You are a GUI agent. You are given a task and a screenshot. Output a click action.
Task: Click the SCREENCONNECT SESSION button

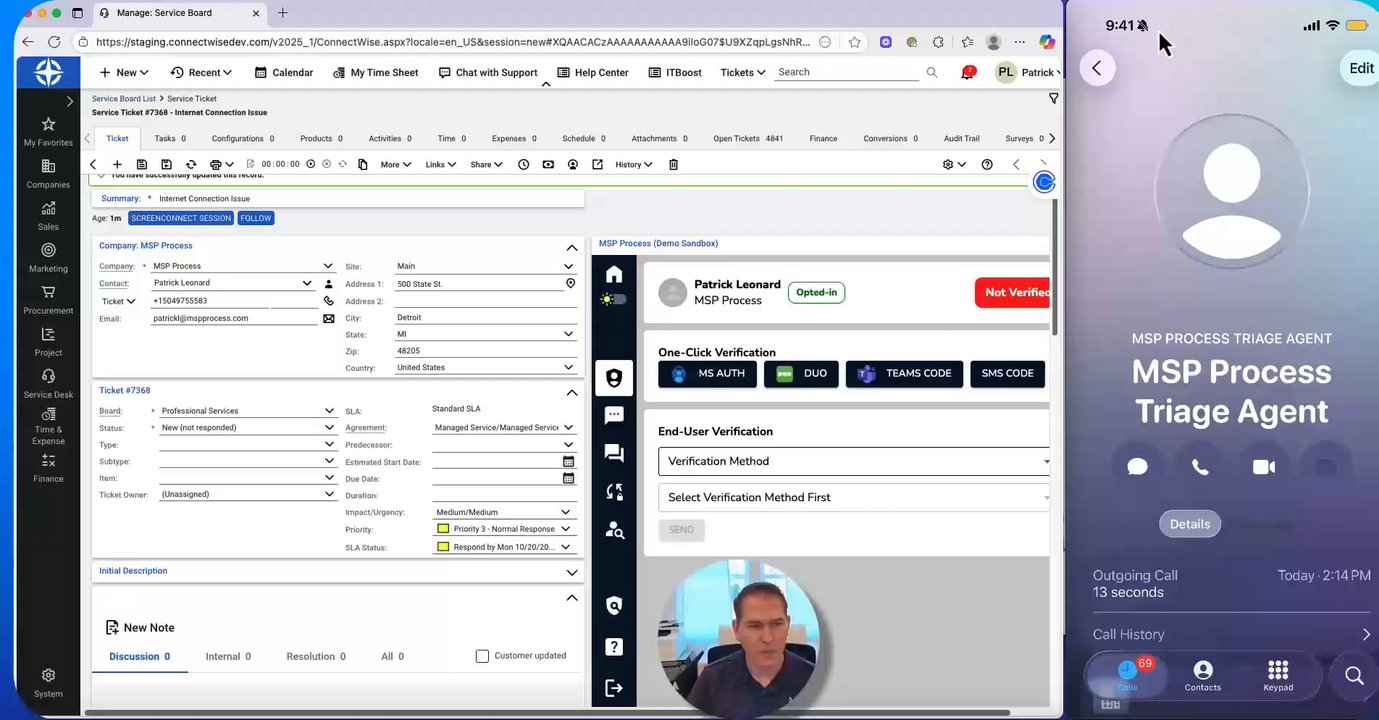point(181,218)
